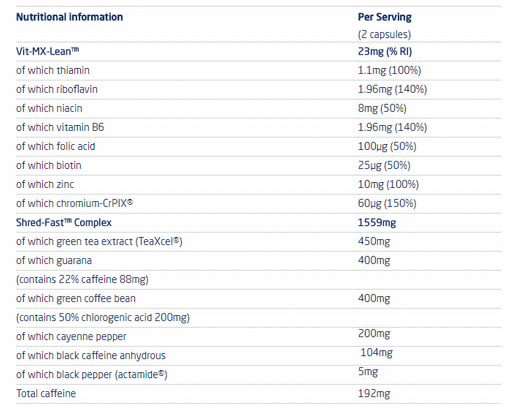The width and height of the screenshot is (519, 419).
Task: Select the cayenne pepper 200mg value
Action: coord(374,334)
